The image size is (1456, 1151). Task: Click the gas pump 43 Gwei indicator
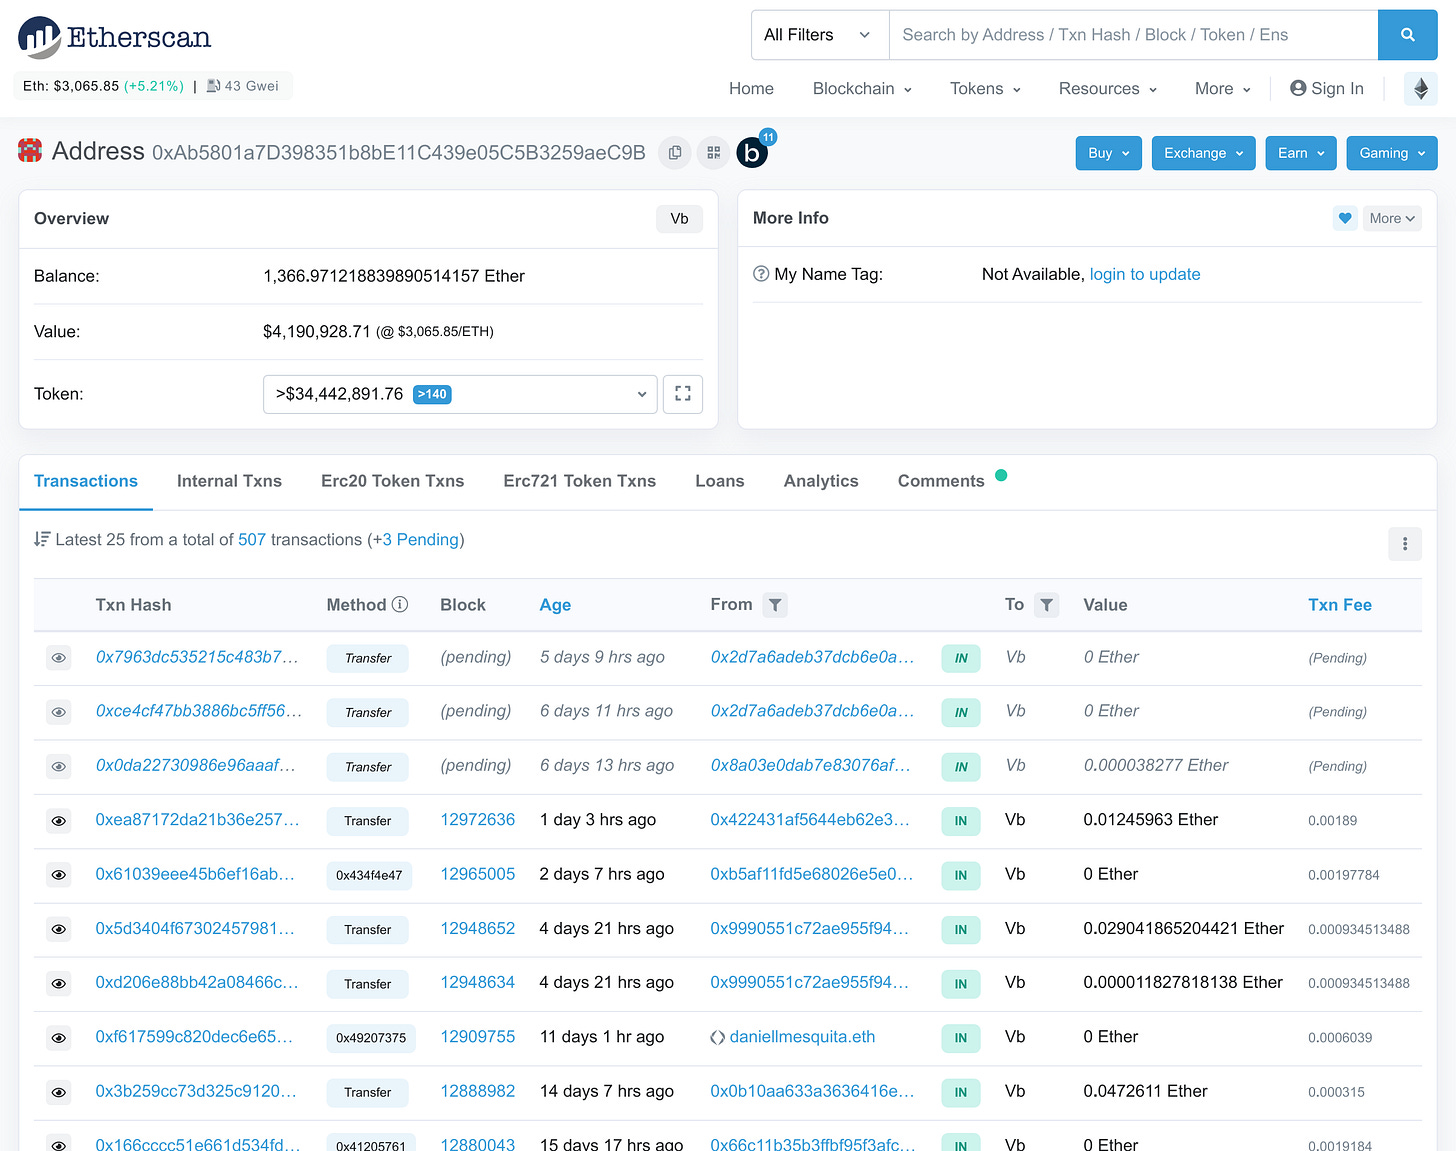tap(243, 86)
